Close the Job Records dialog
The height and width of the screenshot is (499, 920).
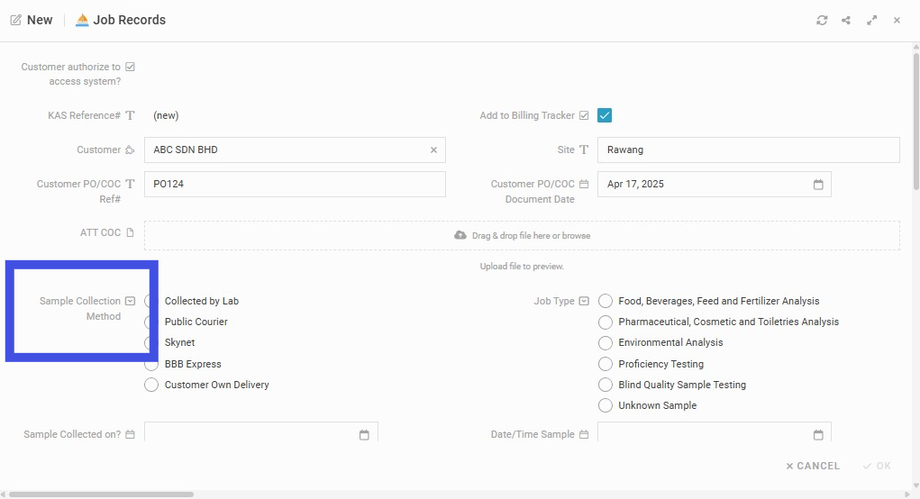coord(897,20)
